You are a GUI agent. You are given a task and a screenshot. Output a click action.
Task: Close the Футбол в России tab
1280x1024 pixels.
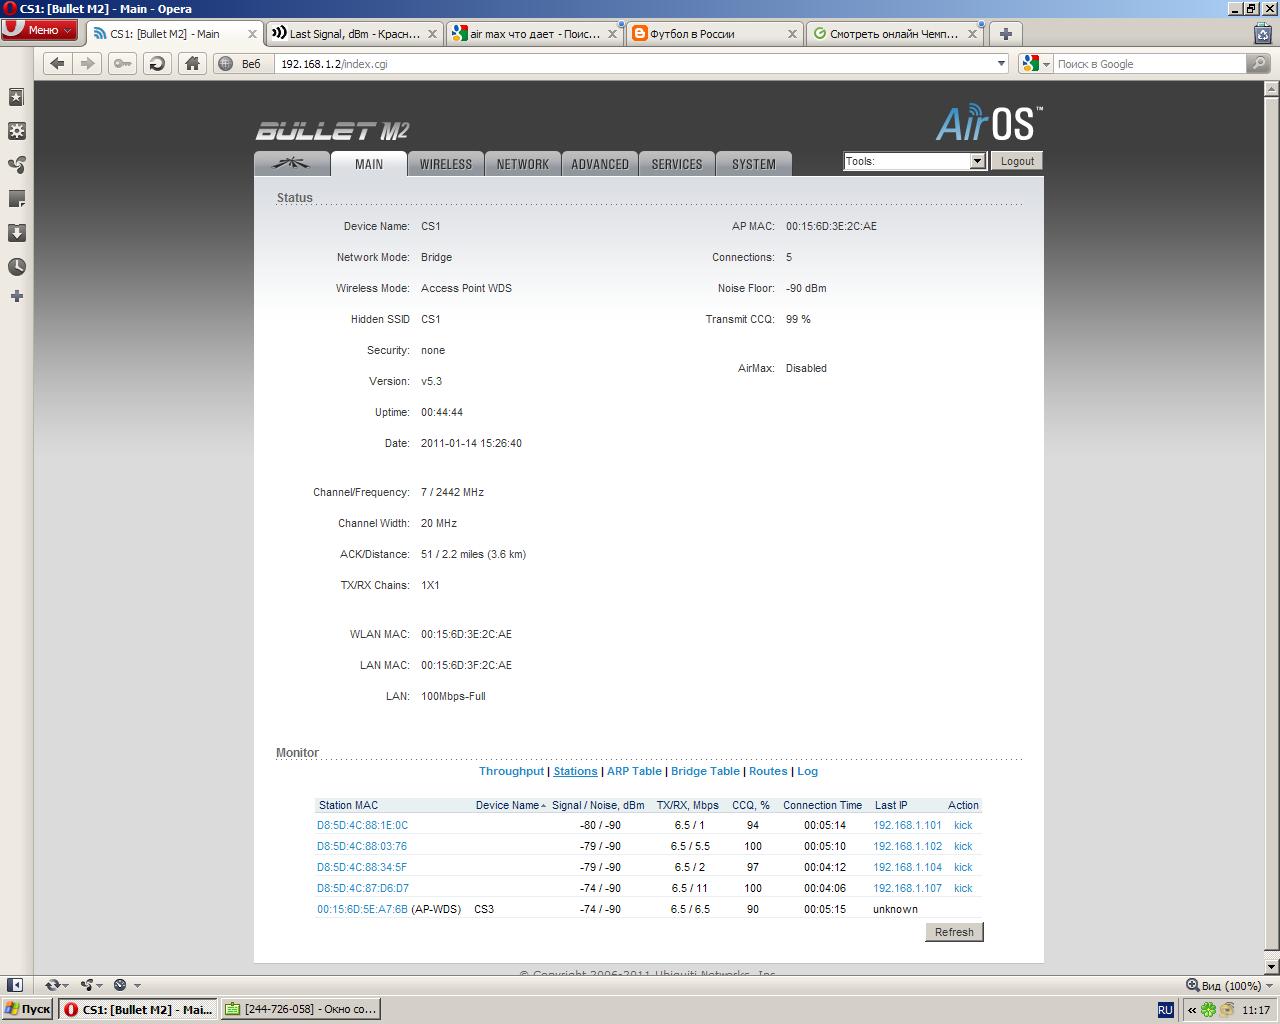click(x=792, y=34)
